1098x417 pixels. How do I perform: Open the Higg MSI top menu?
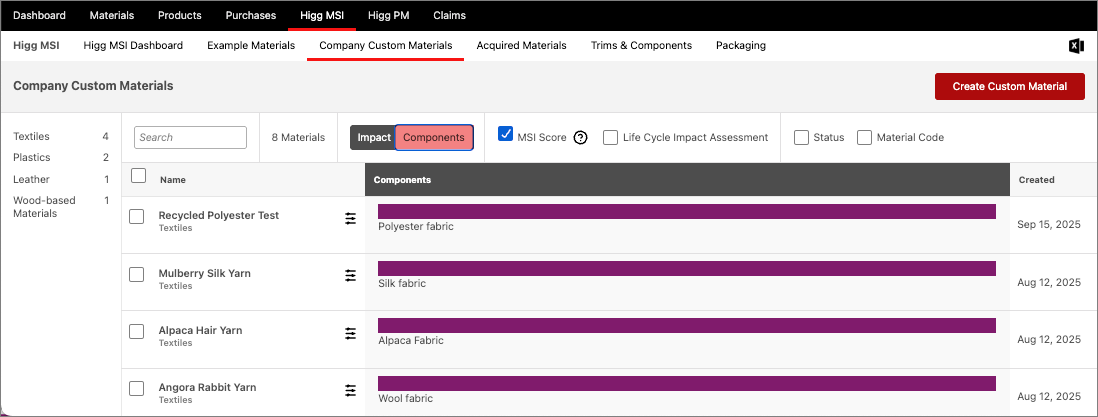coord(322,15)
